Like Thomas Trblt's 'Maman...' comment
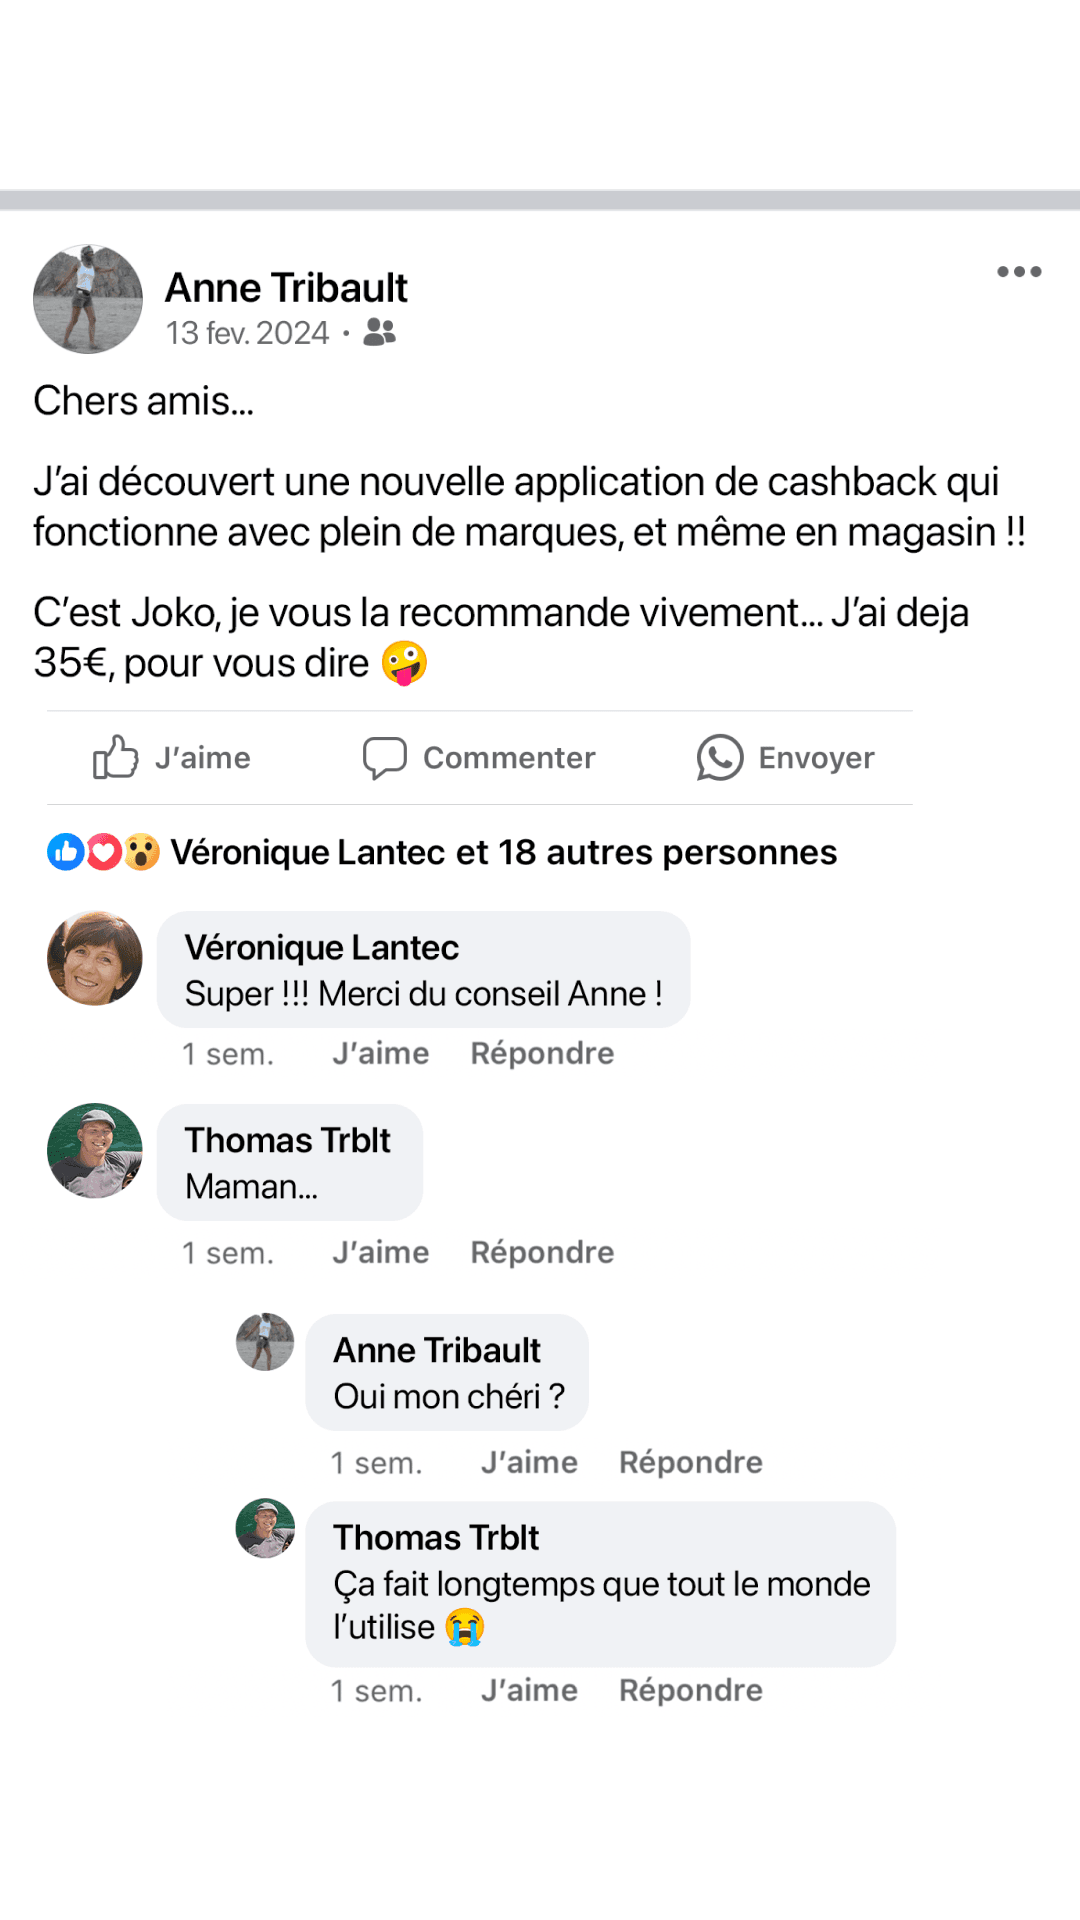This screenshot has width=1080, height=1920. tap(380, 1252)
